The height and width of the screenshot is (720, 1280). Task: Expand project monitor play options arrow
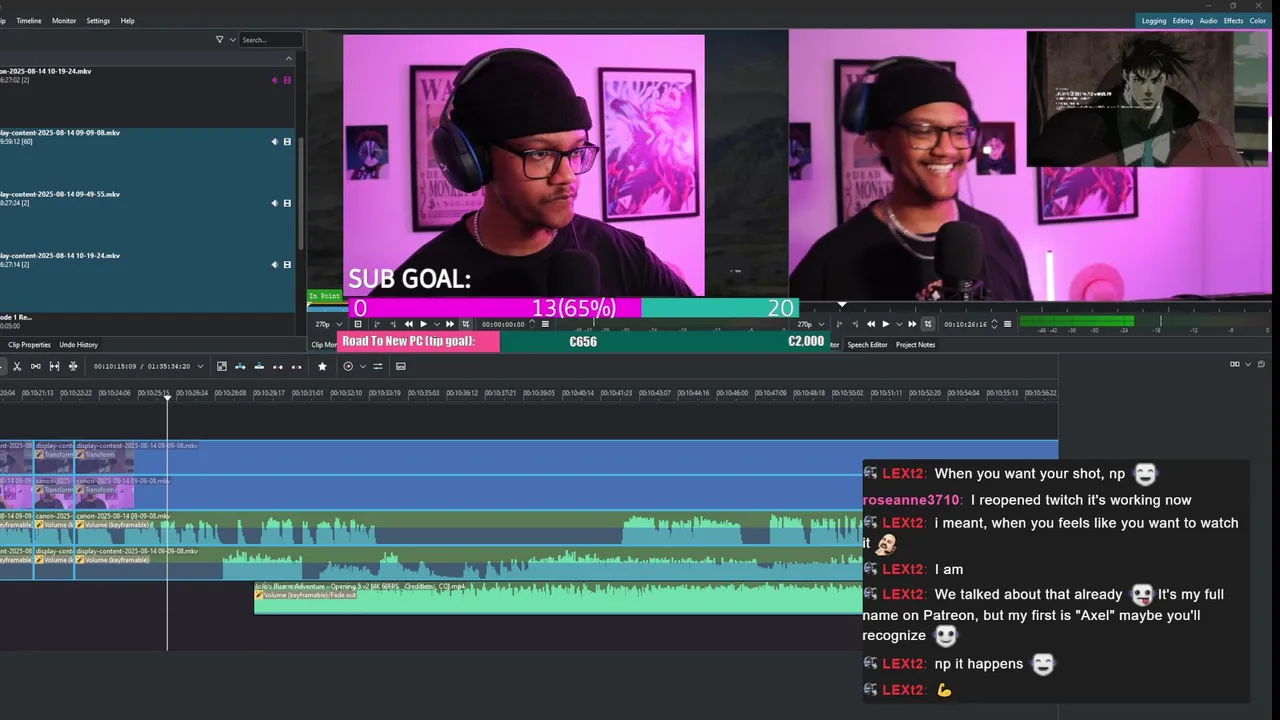(x=899, y=324)
